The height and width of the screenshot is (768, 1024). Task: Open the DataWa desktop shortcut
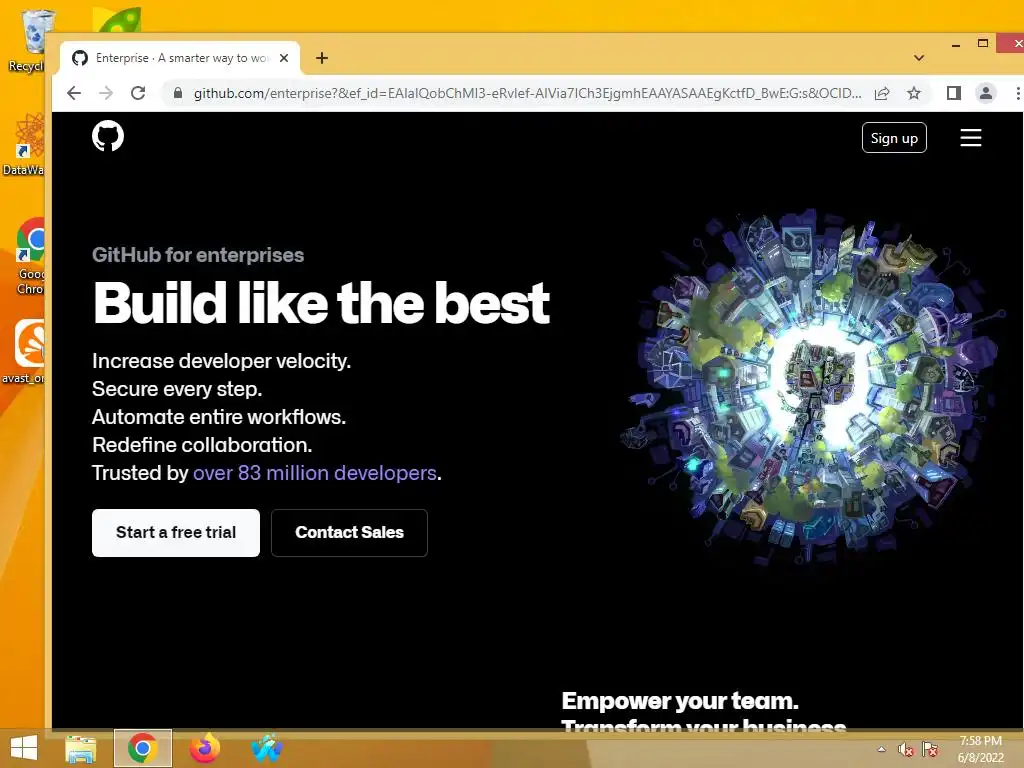coord(24,145)
